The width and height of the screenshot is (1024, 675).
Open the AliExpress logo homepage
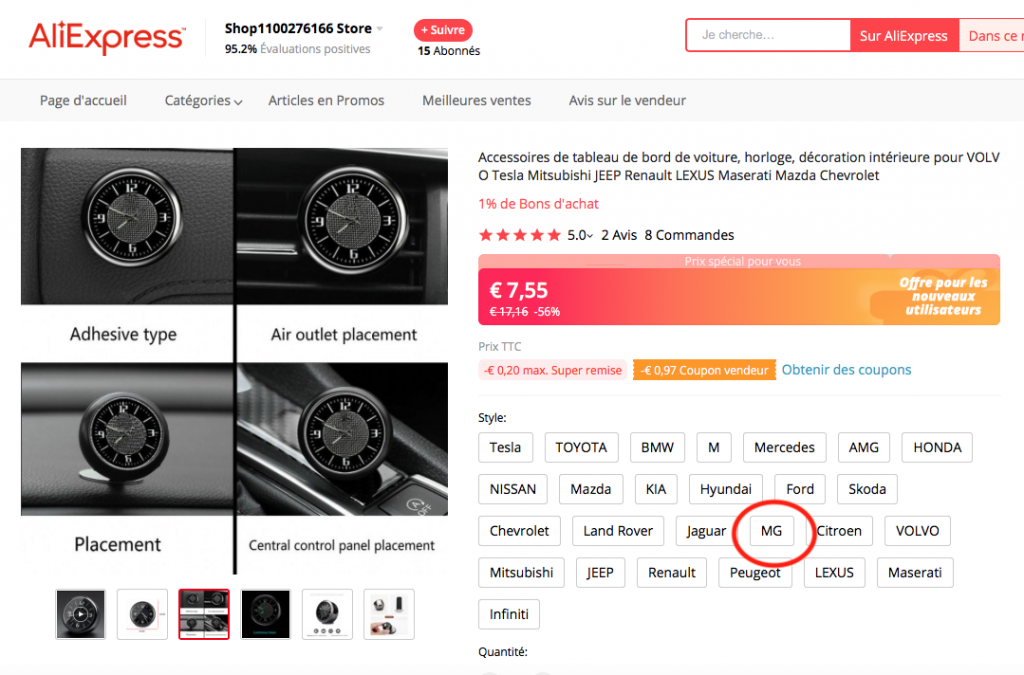pyautogui.click(x=107, y=37)
